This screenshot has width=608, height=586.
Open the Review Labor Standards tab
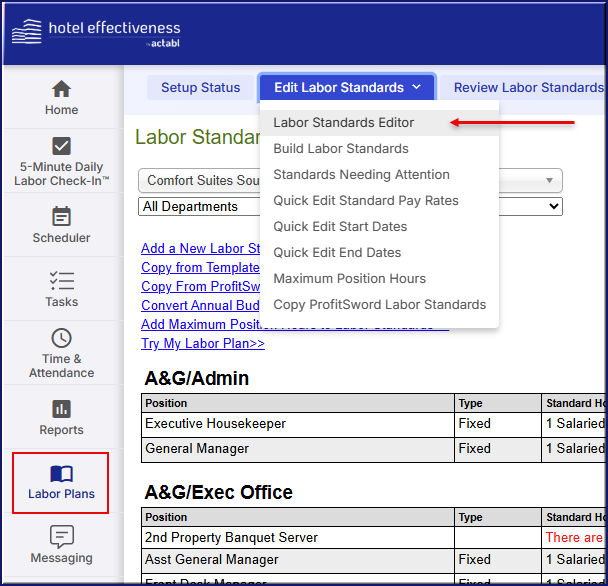pos(527,88)
